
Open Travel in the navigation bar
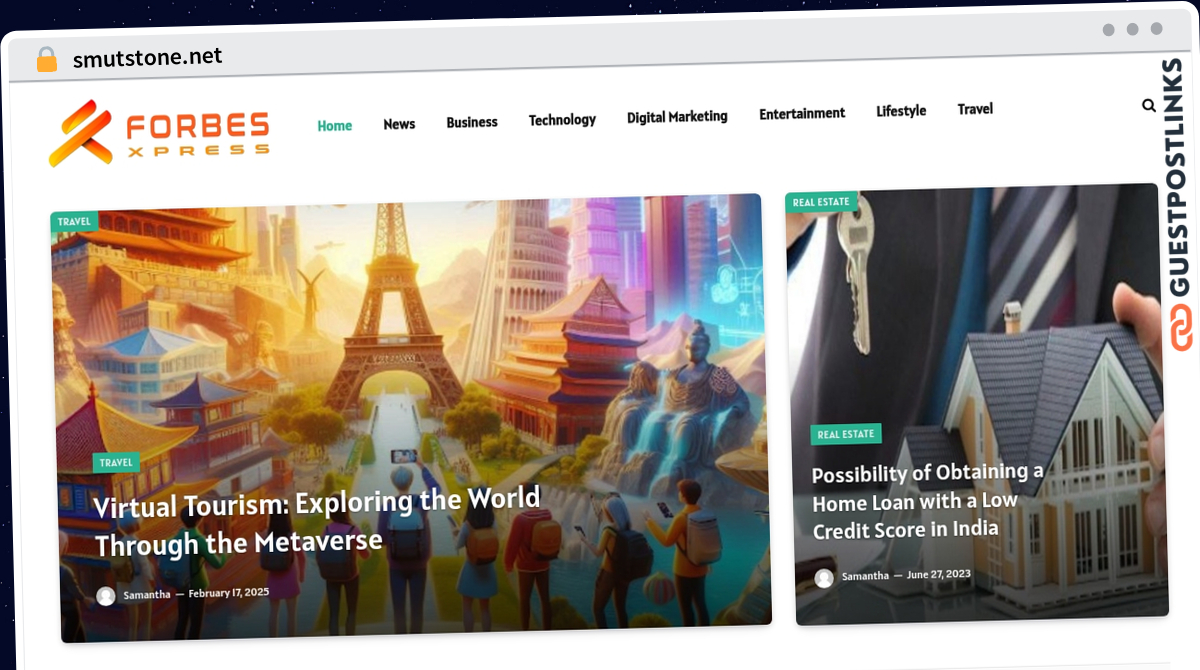[975, 109]
